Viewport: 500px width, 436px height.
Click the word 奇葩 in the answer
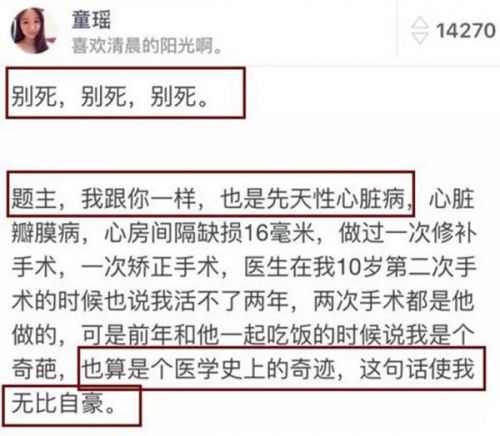pos(34,369)
